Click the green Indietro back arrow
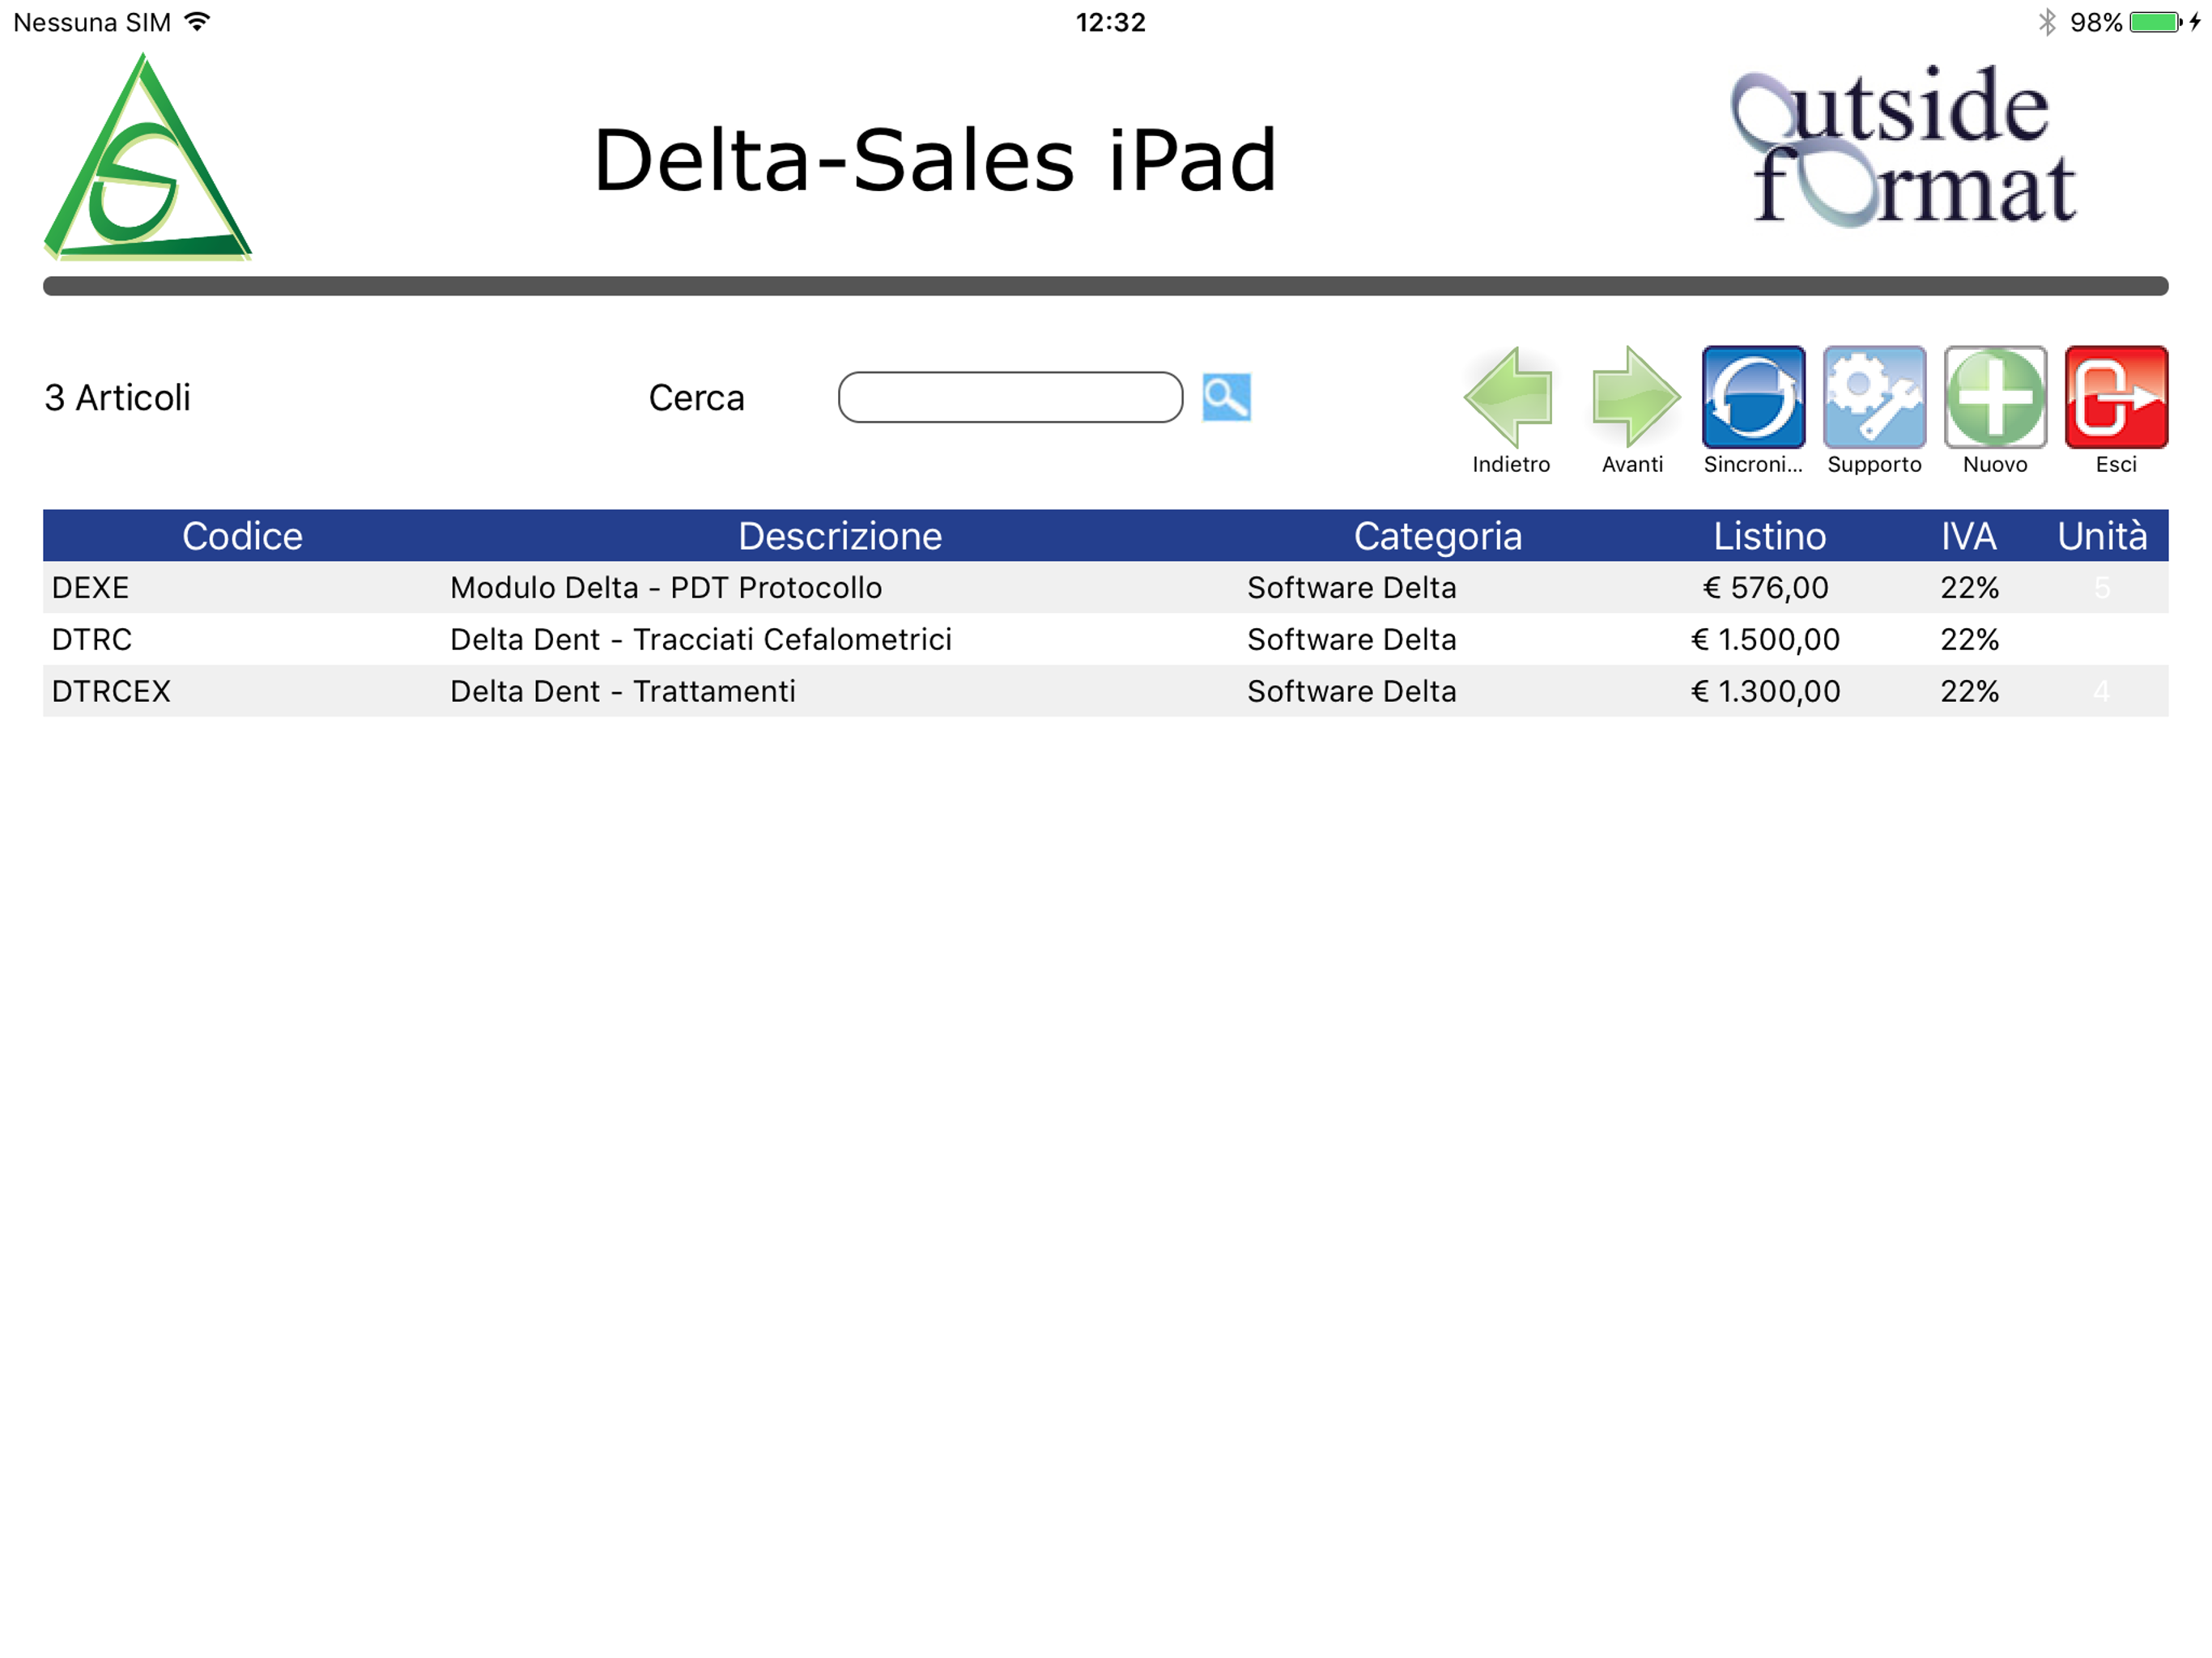Screen dimensions: 2212x1658 1510,398
